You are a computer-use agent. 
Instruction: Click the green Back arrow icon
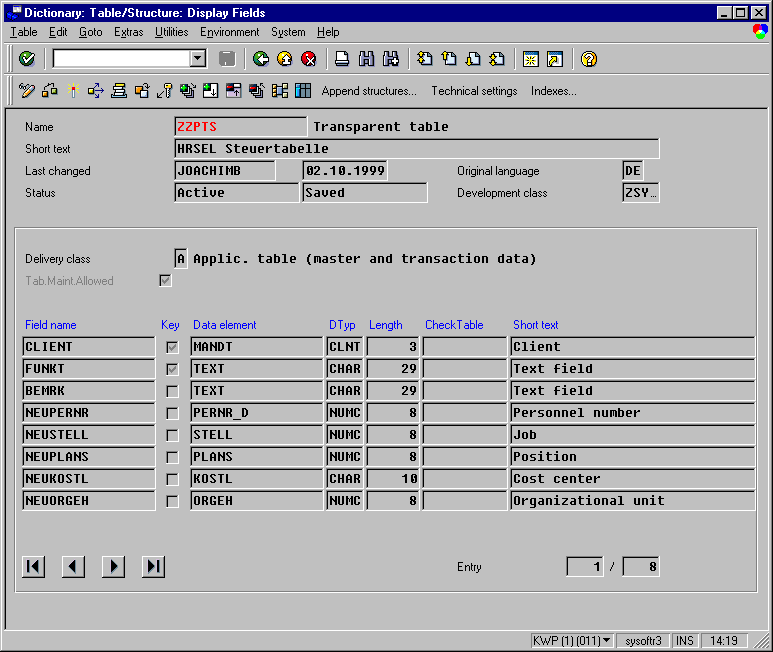click(261, 59)
